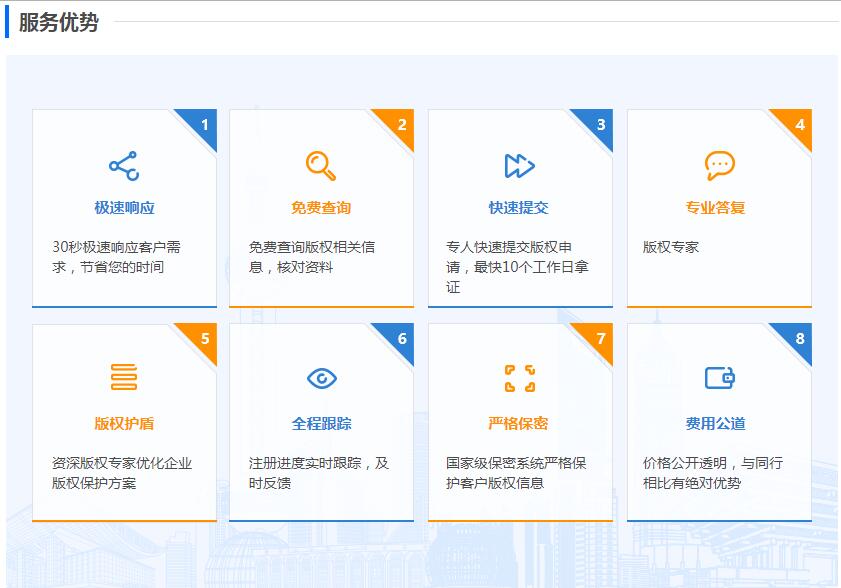Click the blue corner badge numbered 1

203,124
